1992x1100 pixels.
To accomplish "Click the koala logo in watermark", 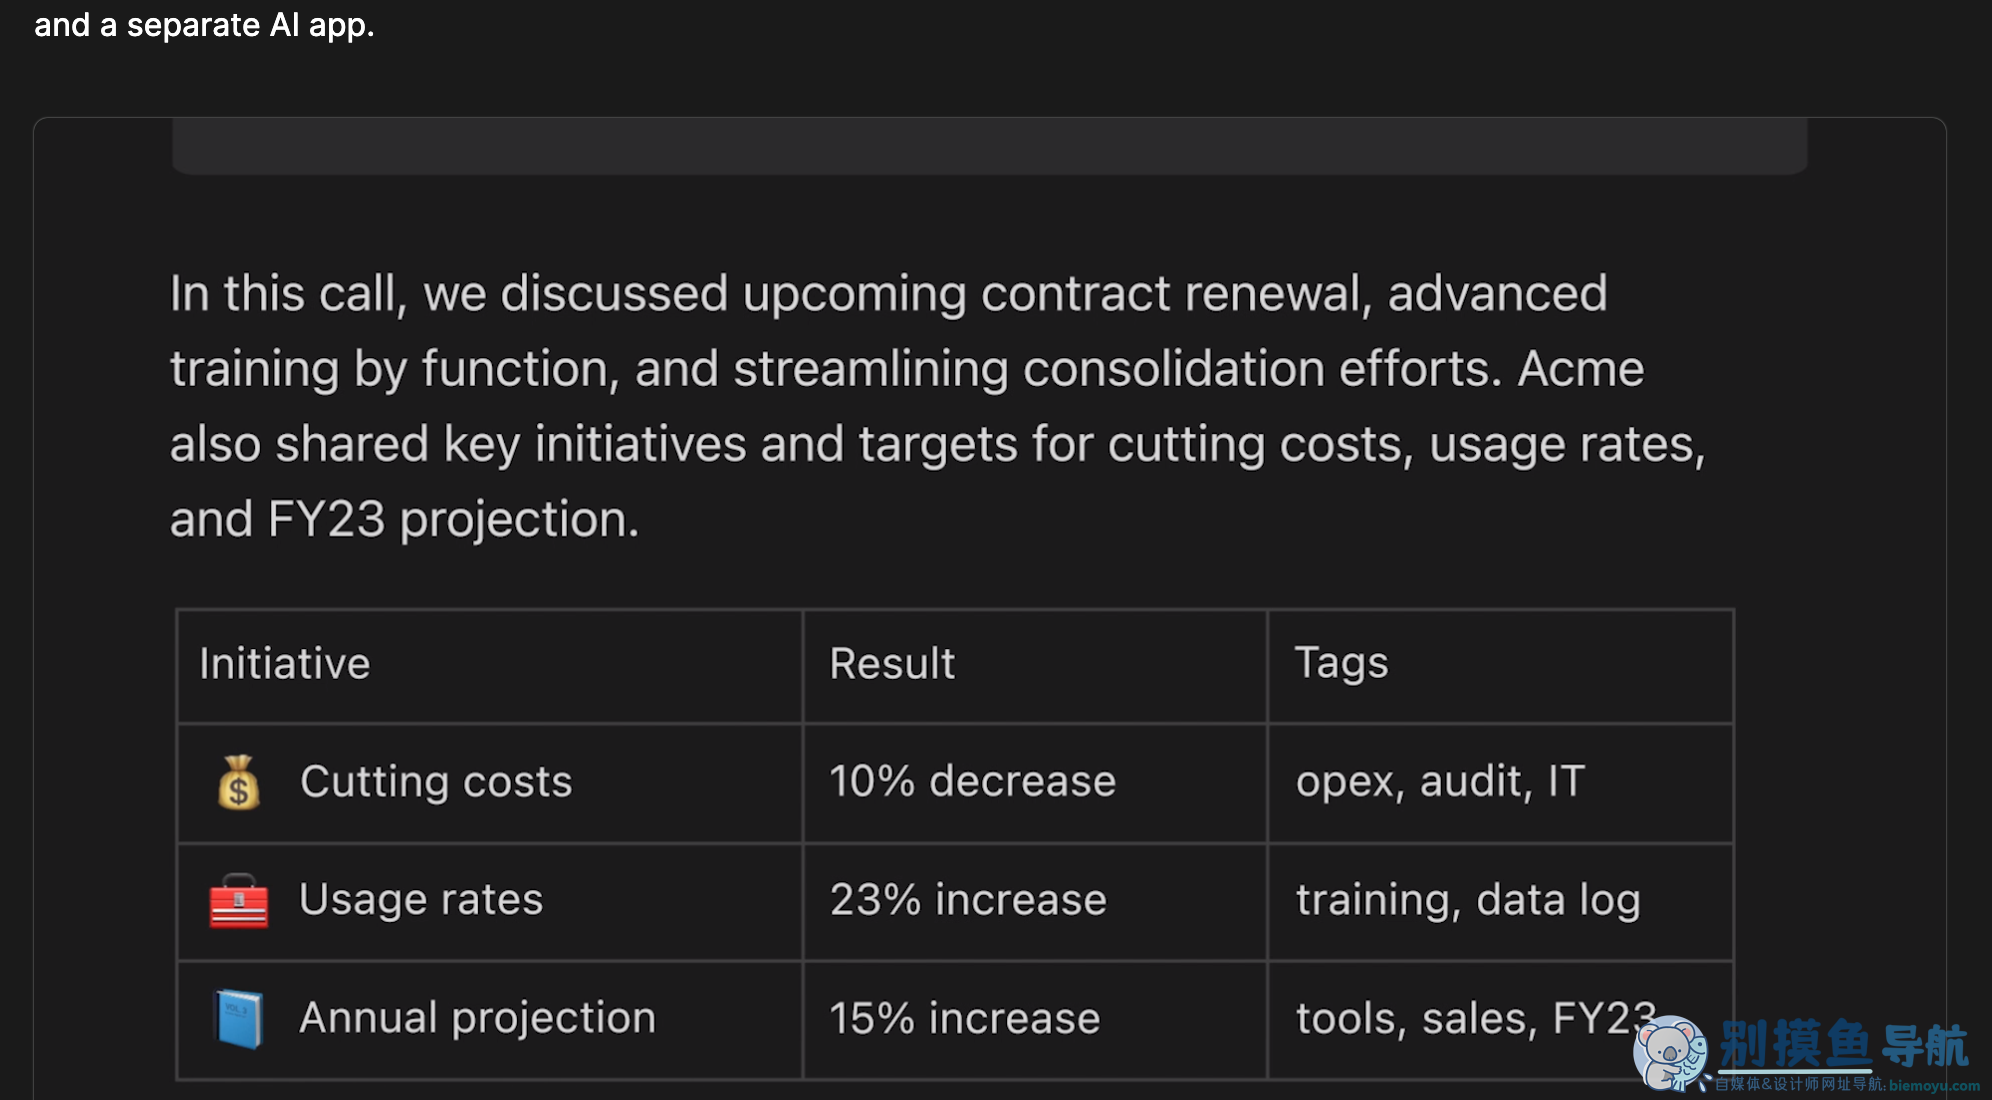I will click(x=1670, y=1054).
